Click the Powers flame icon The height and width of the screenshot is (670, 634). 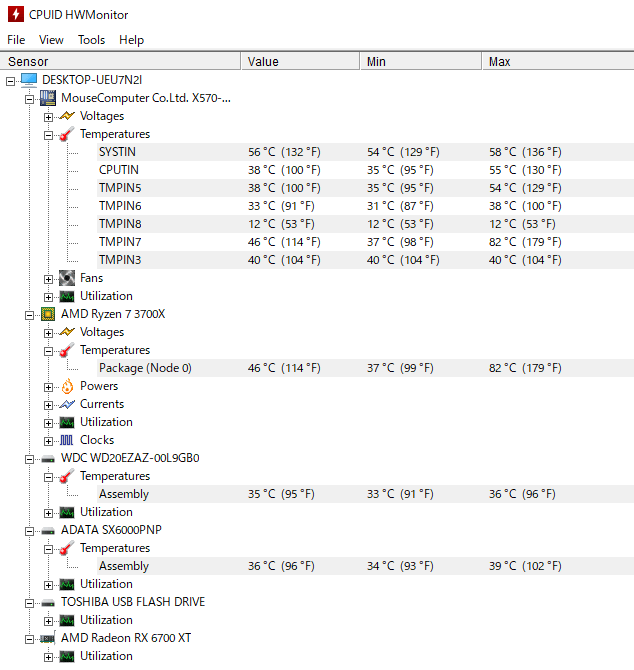point(67,386)
